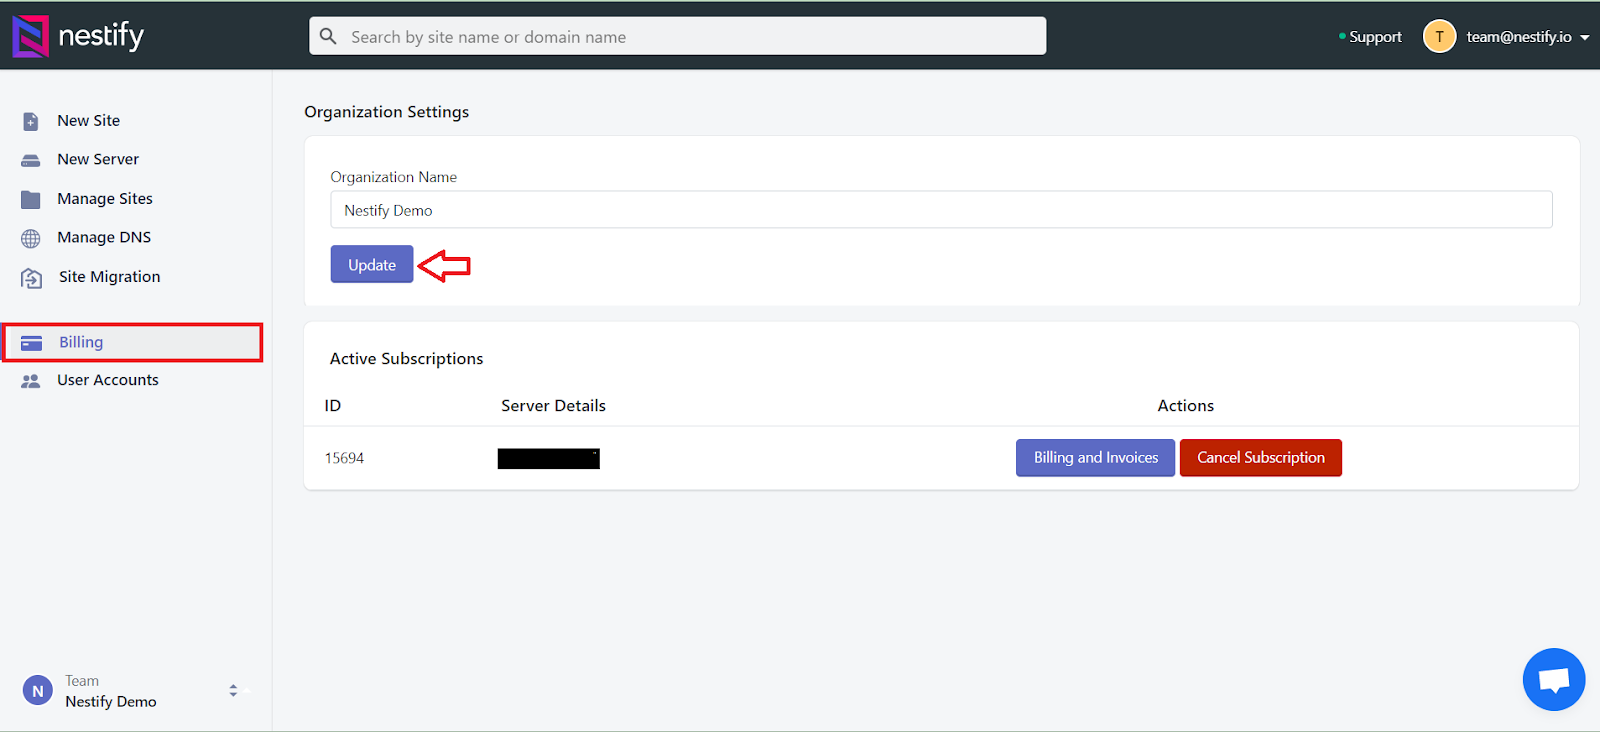Screen dimensions: 1600x732
Task: Click the User Accounts people icon
Action: pos(31,381)
